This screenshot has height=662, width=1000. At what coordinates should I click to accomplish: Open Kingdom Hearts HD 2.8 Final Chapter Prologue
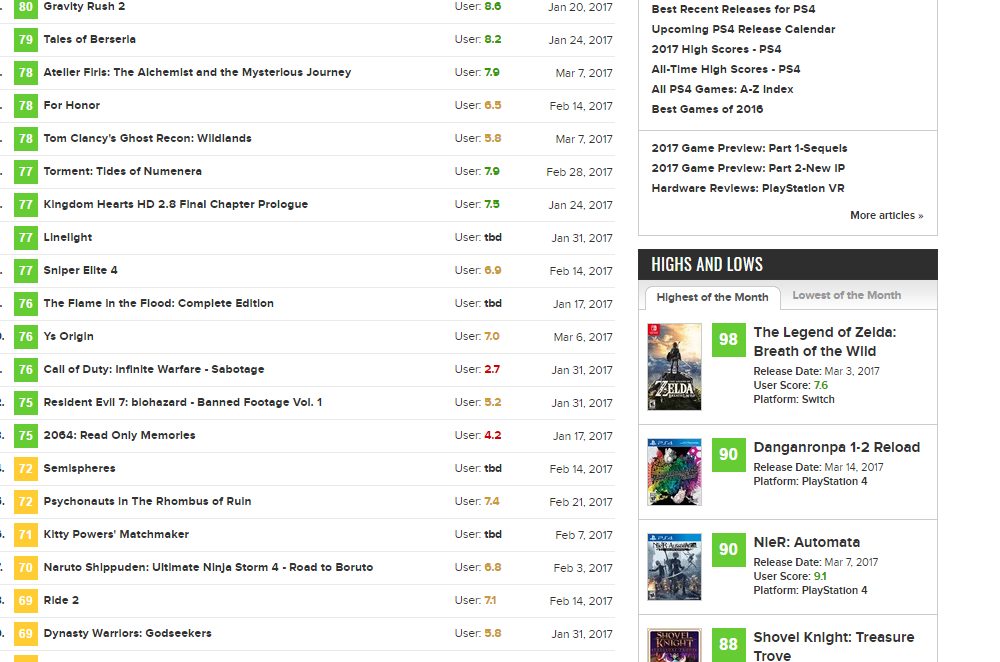coord(175,204)
